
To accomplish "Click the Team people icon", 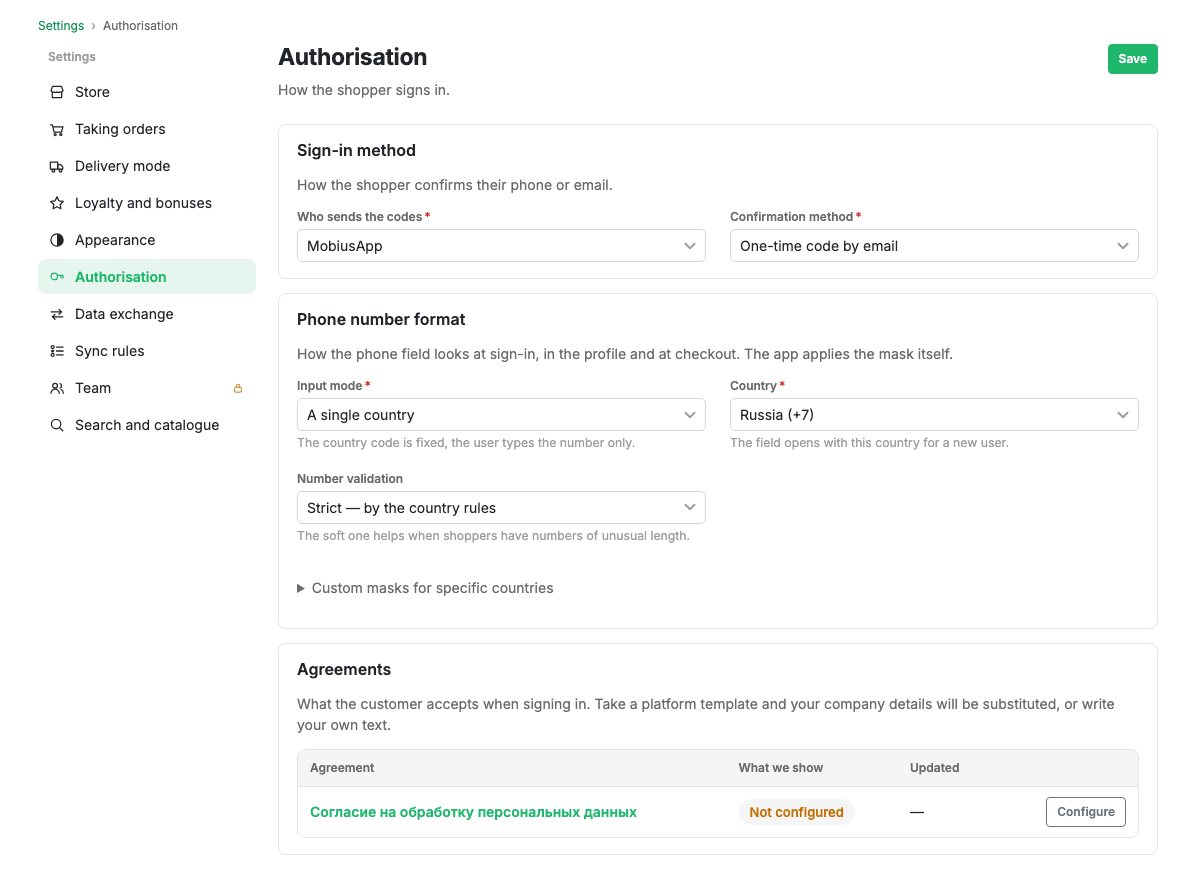I will [57, 388].
